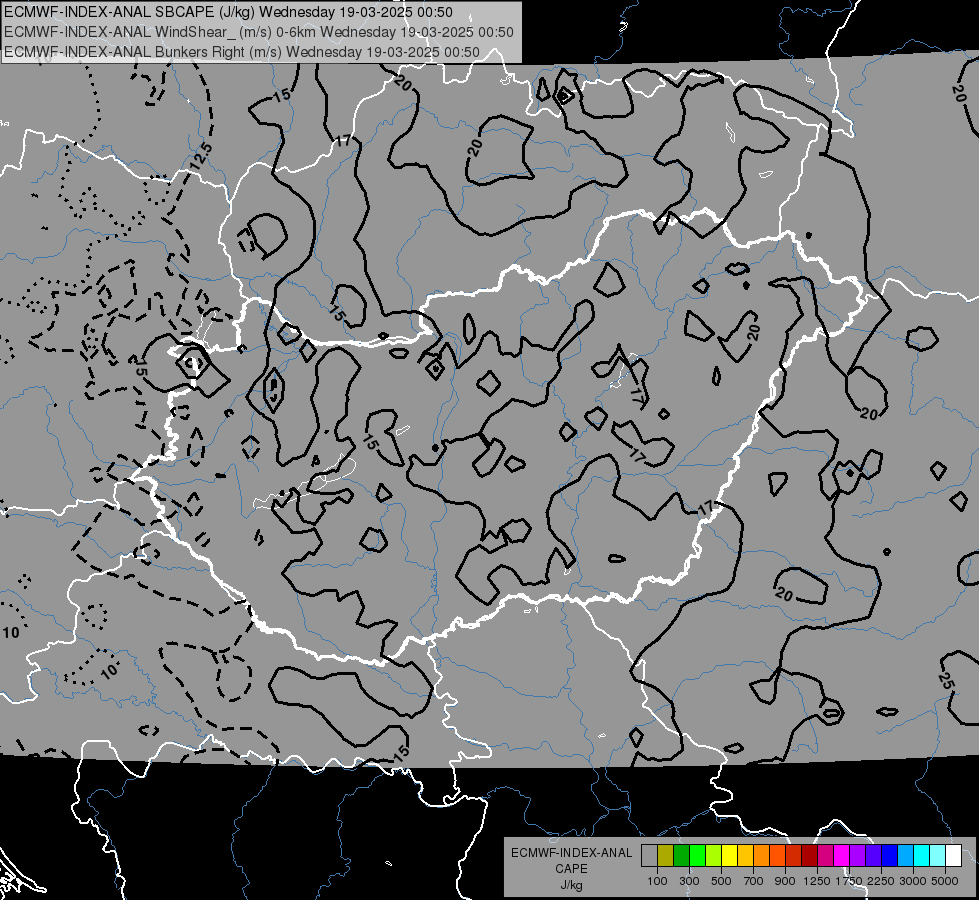The width and height of the screenshot is (979, 900).
Task: Select the dark red legend swatch
Action: (809, 856)
